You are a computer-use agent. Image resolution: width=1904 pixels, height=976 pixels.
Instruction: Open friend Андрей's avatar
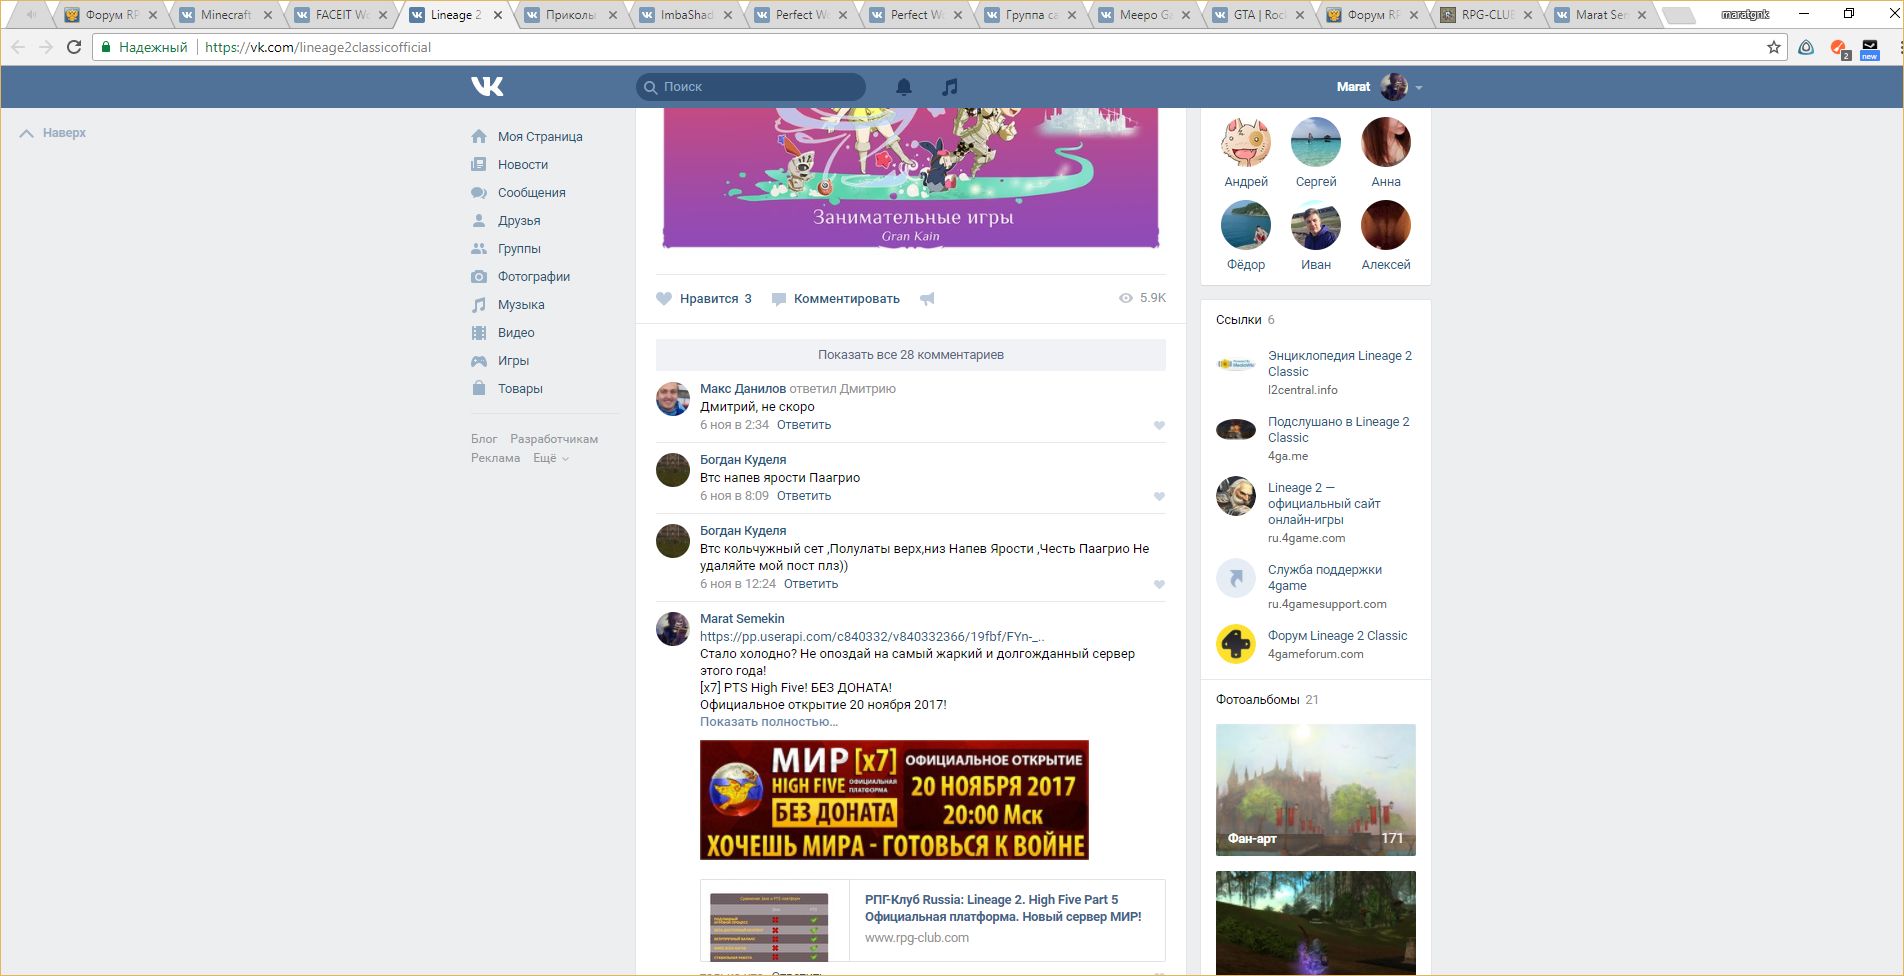coord(1246,142)
